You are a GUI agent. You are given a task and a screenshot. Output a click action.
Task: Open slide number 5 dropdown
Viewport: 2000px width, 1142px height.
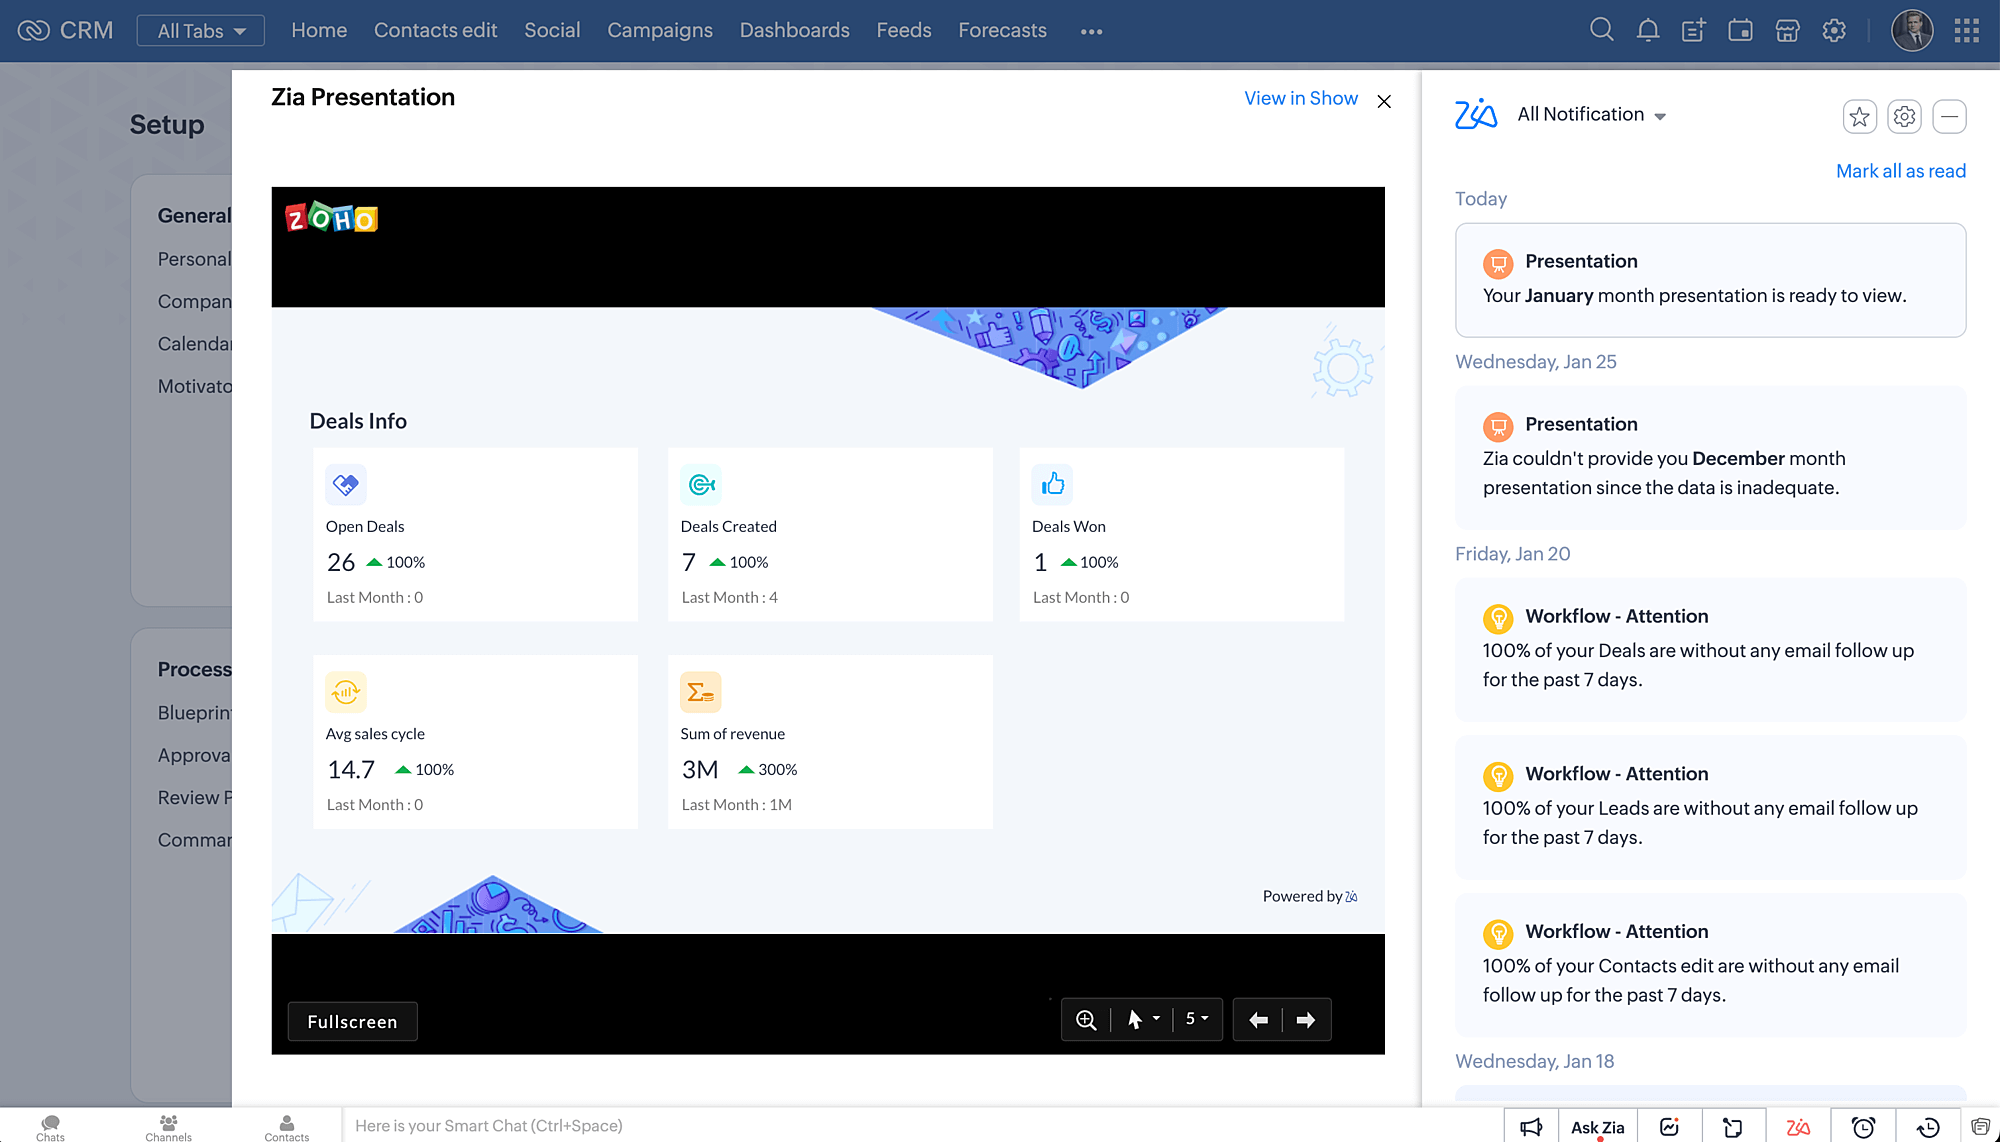click(x=1197, y=1019)
